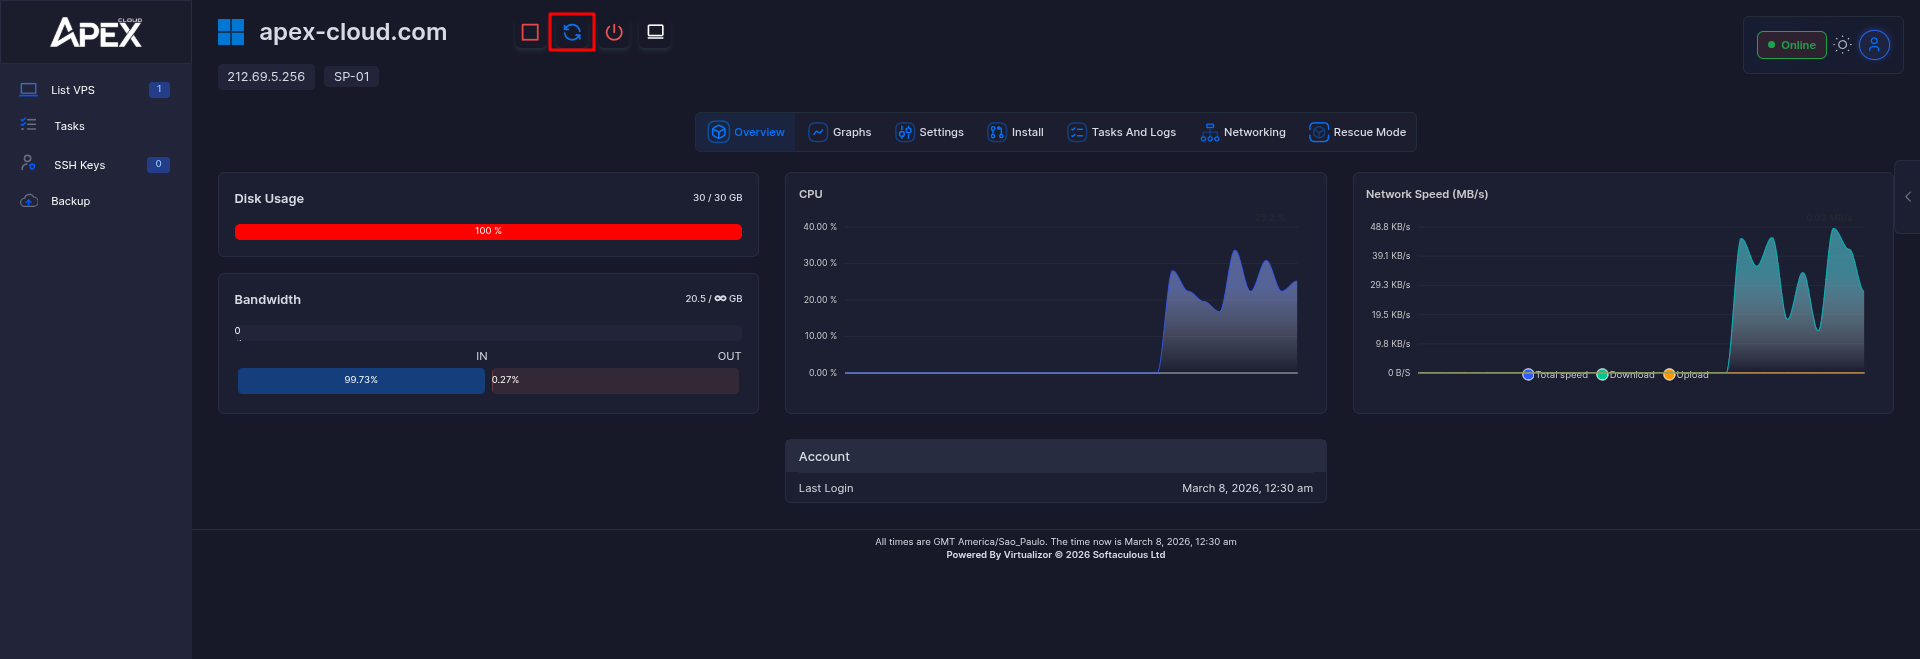Open the Rescue Mode tab

pos(1357,132)
